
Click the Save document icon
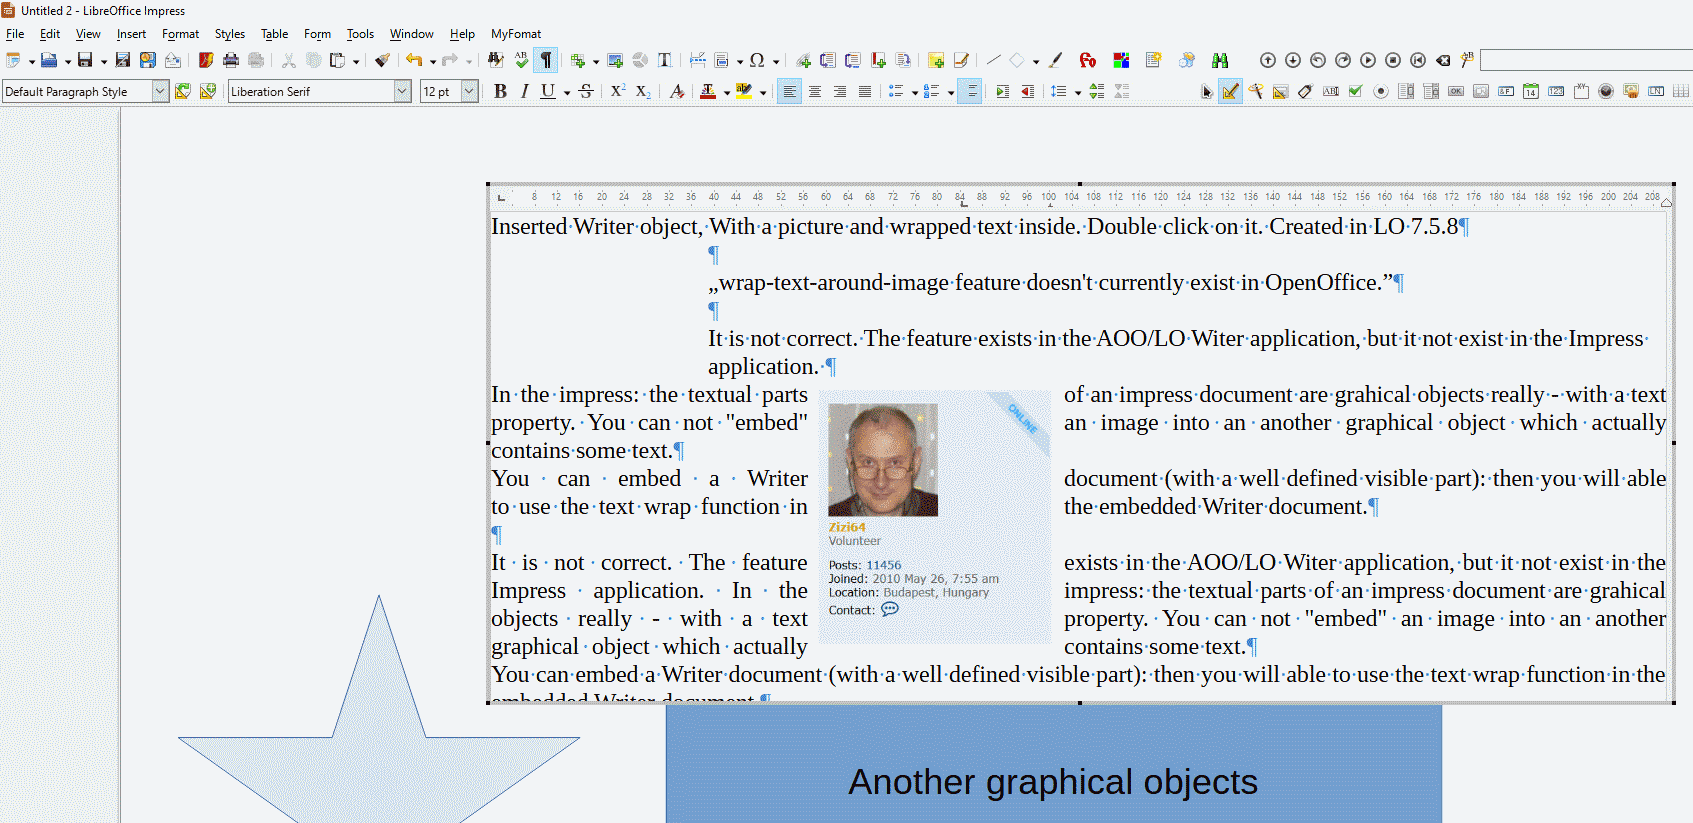[x=85, y=60]
